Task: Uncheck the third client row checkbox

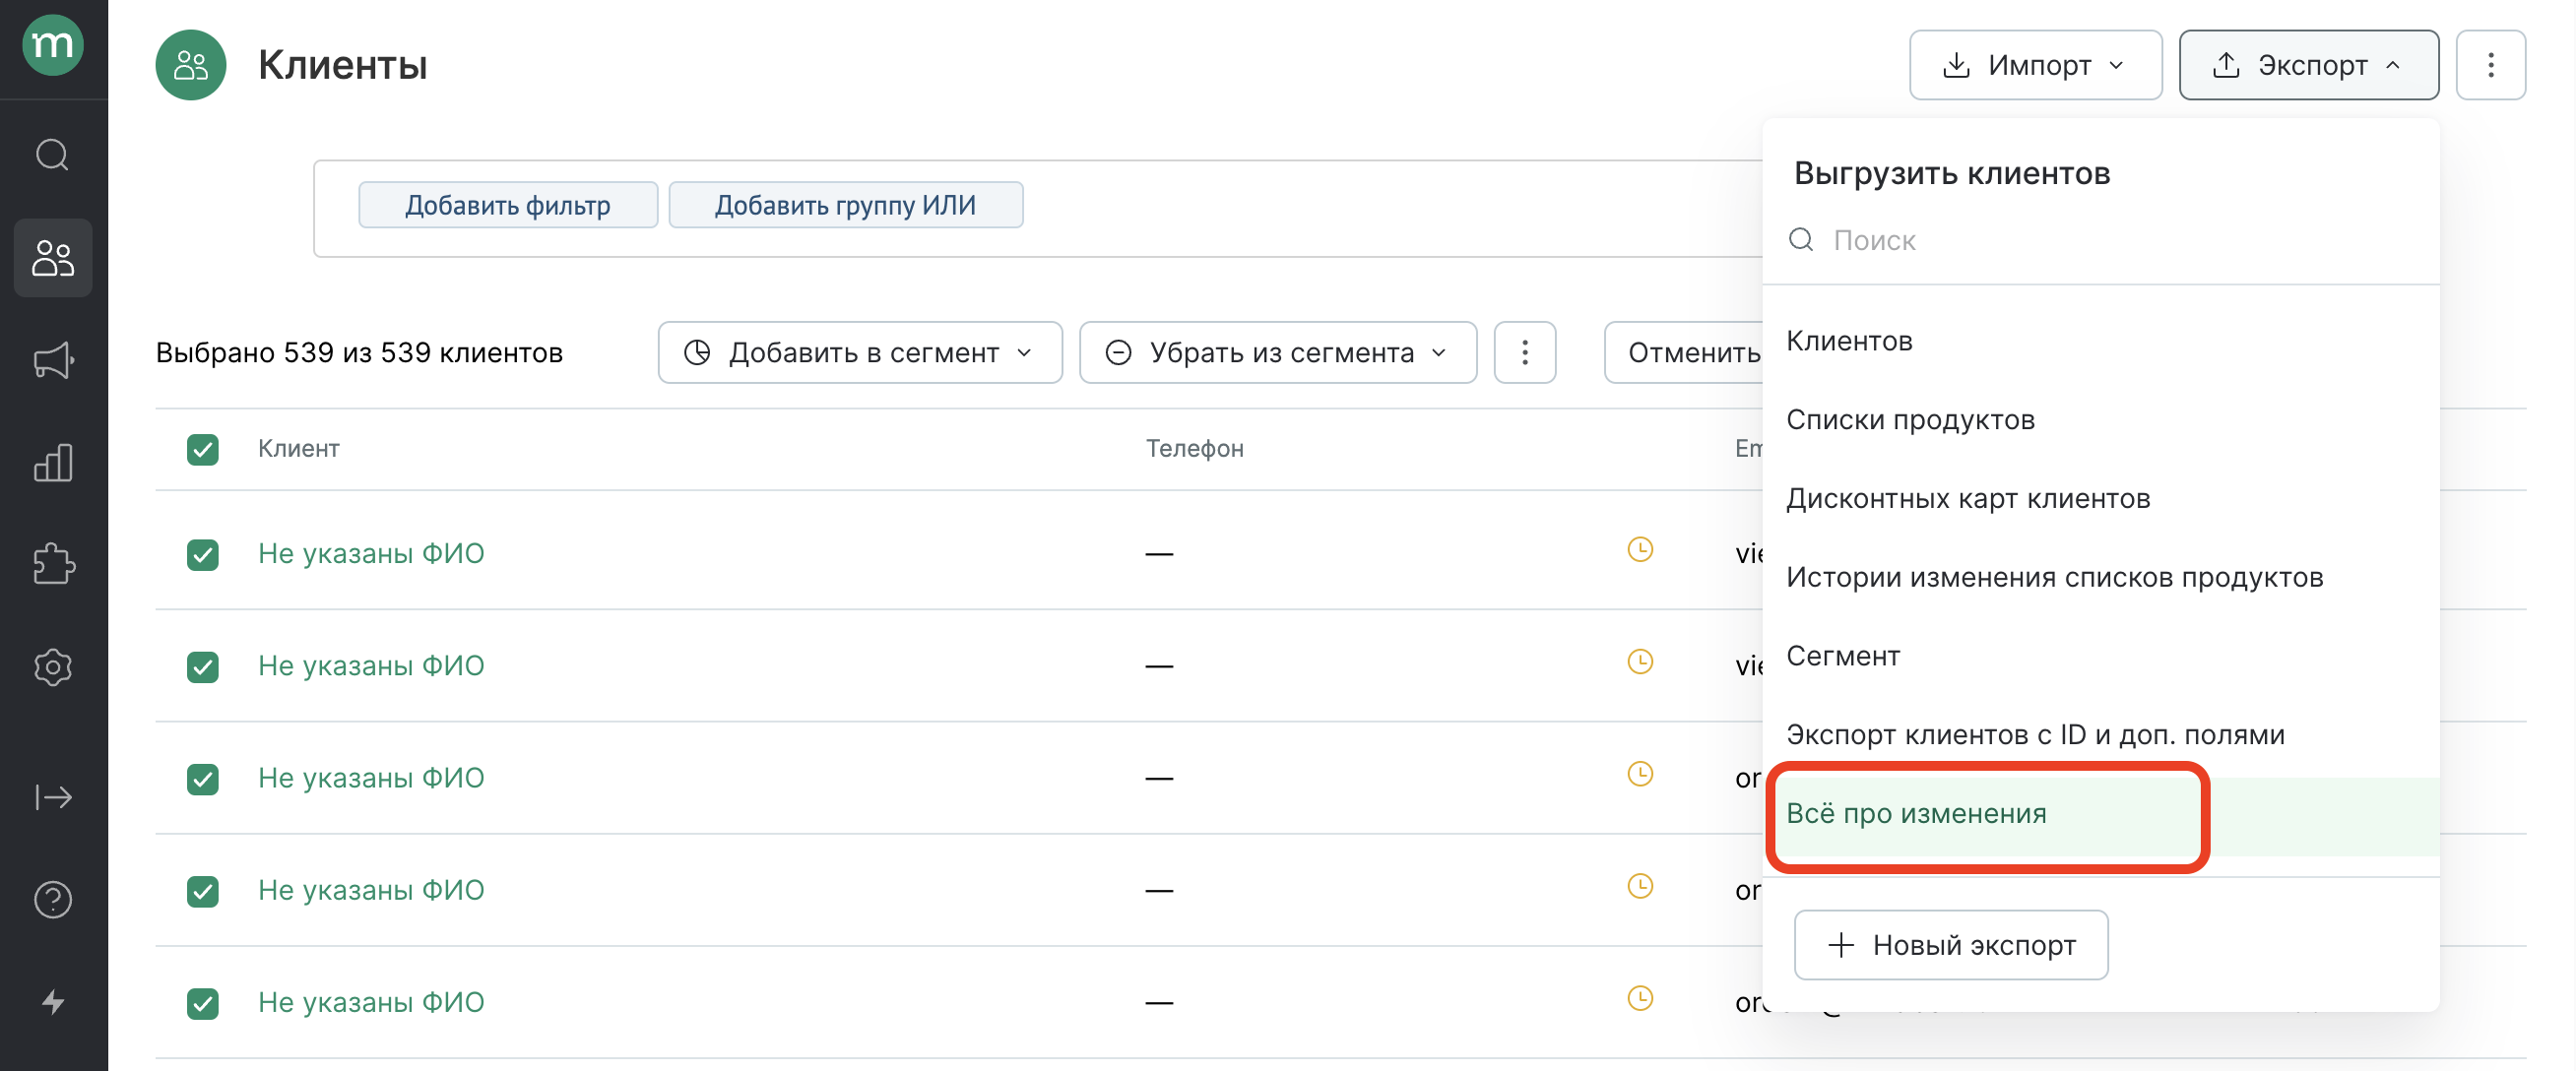Action: point(203,778)
